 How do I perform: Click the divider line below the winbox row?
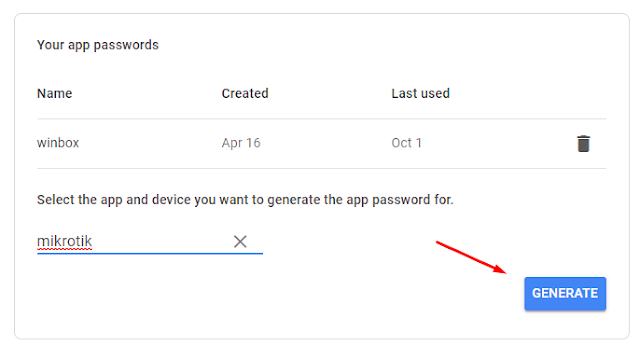click(322, 168)
